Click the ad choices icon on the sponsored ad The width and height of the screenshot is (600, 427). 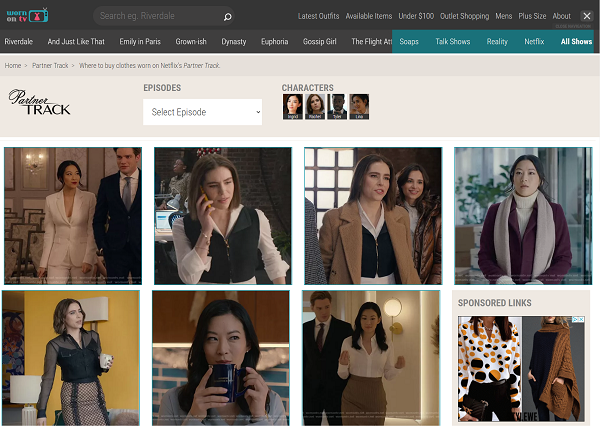[579, 319]
